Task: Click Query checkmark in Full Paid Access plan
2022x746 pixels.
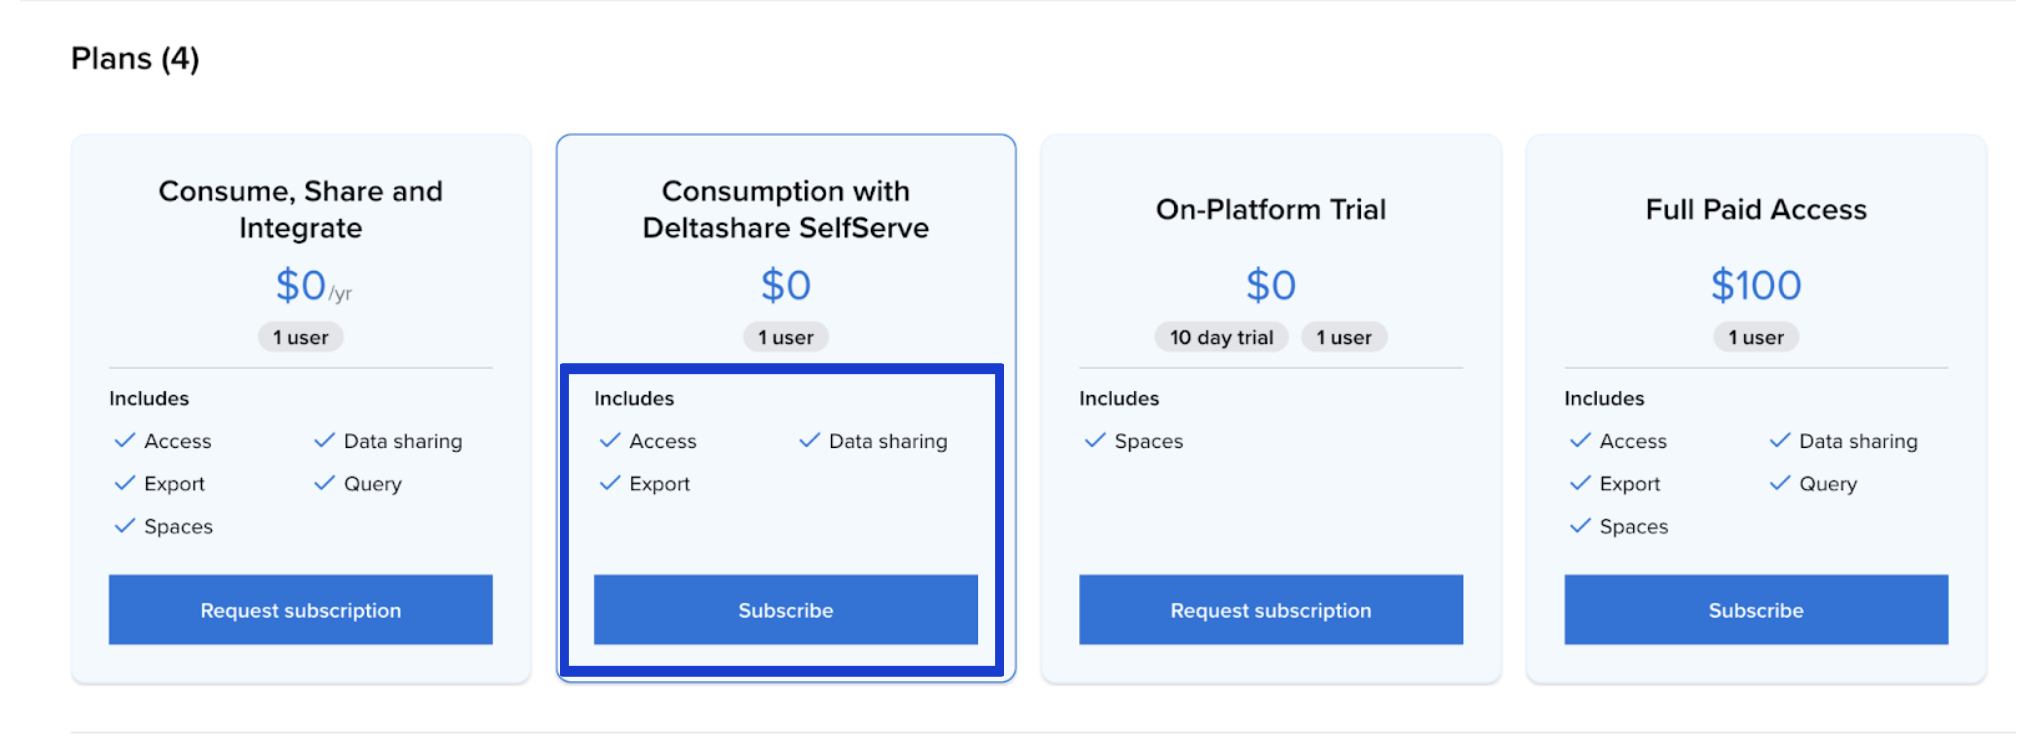Action: (1780, 484)
